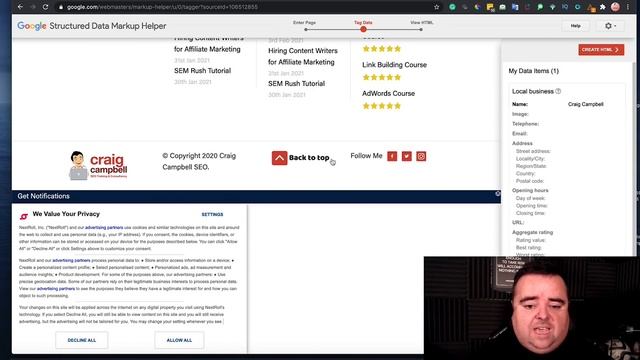640x360 pixels.
Task: Open the Chrome profile avatar
Action: pyautogui.click(x=616, y=7)
